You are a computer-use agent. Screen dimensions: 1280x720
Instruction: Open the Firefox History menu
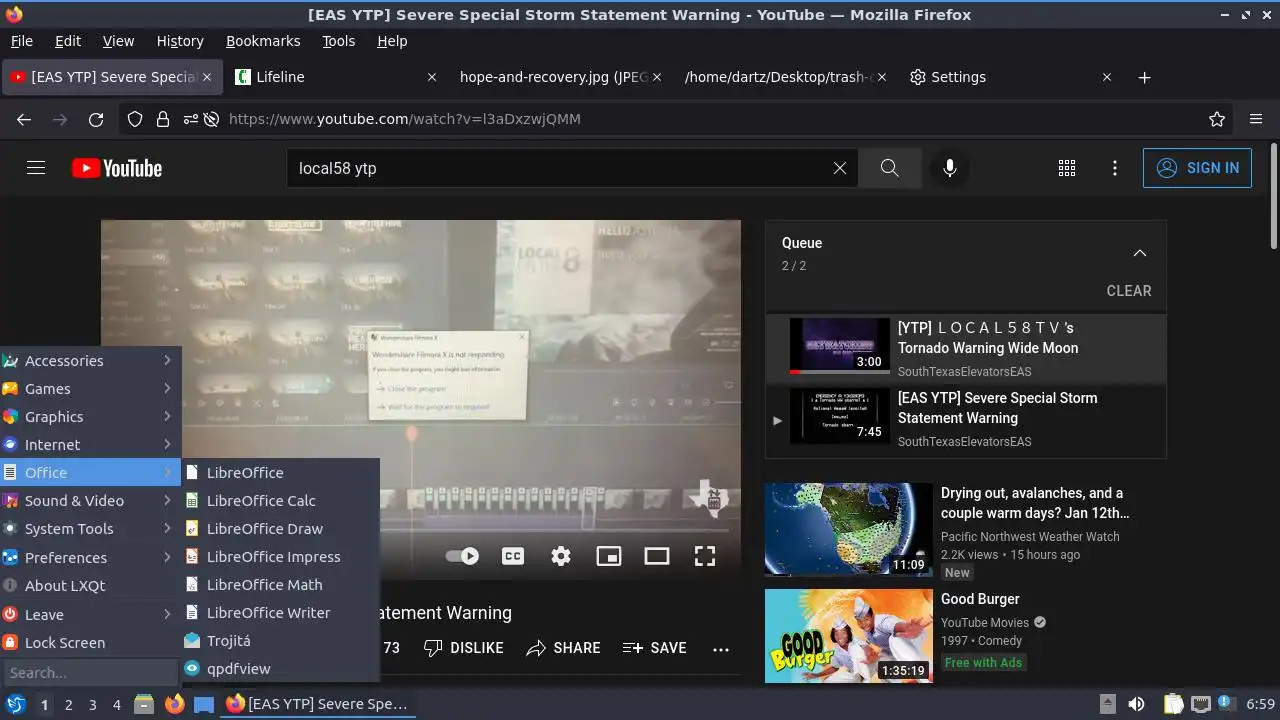click(180, 41)
